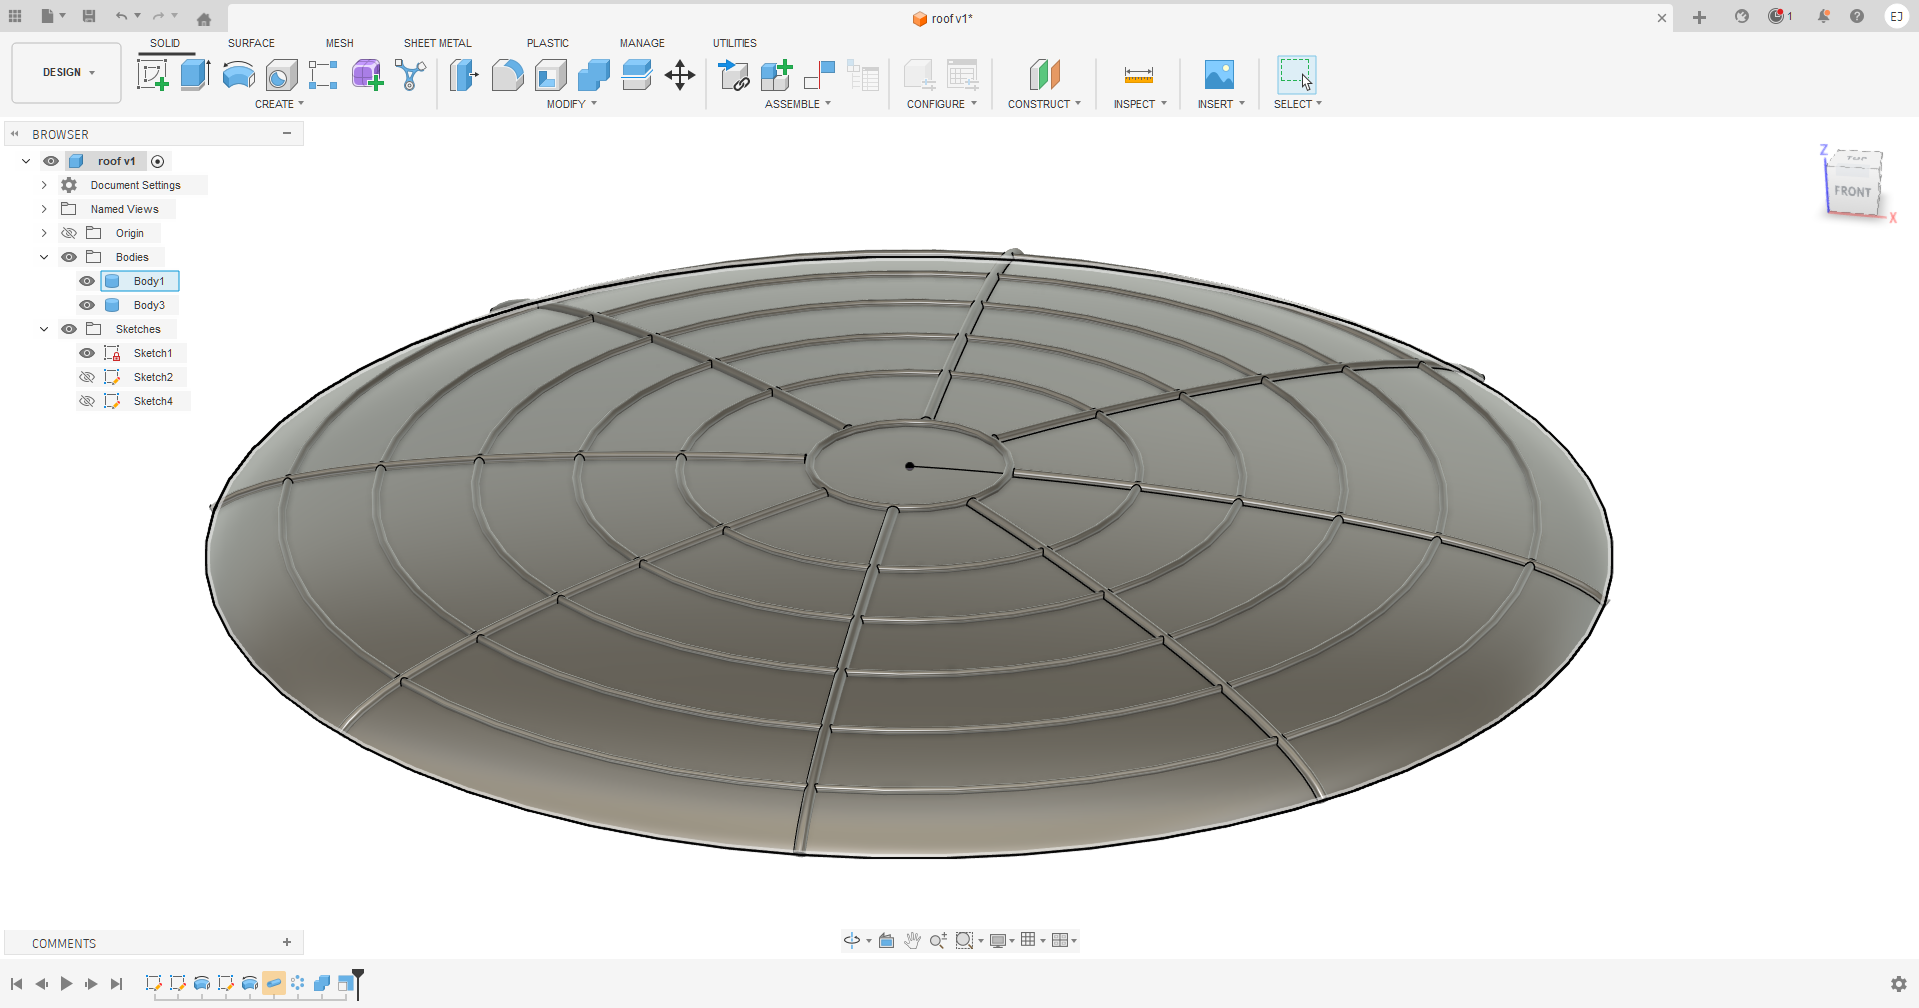Click the Save icon
The width and height of the screenshot is (1919, 1008).
pyautogui.click(x=89, y=16)
